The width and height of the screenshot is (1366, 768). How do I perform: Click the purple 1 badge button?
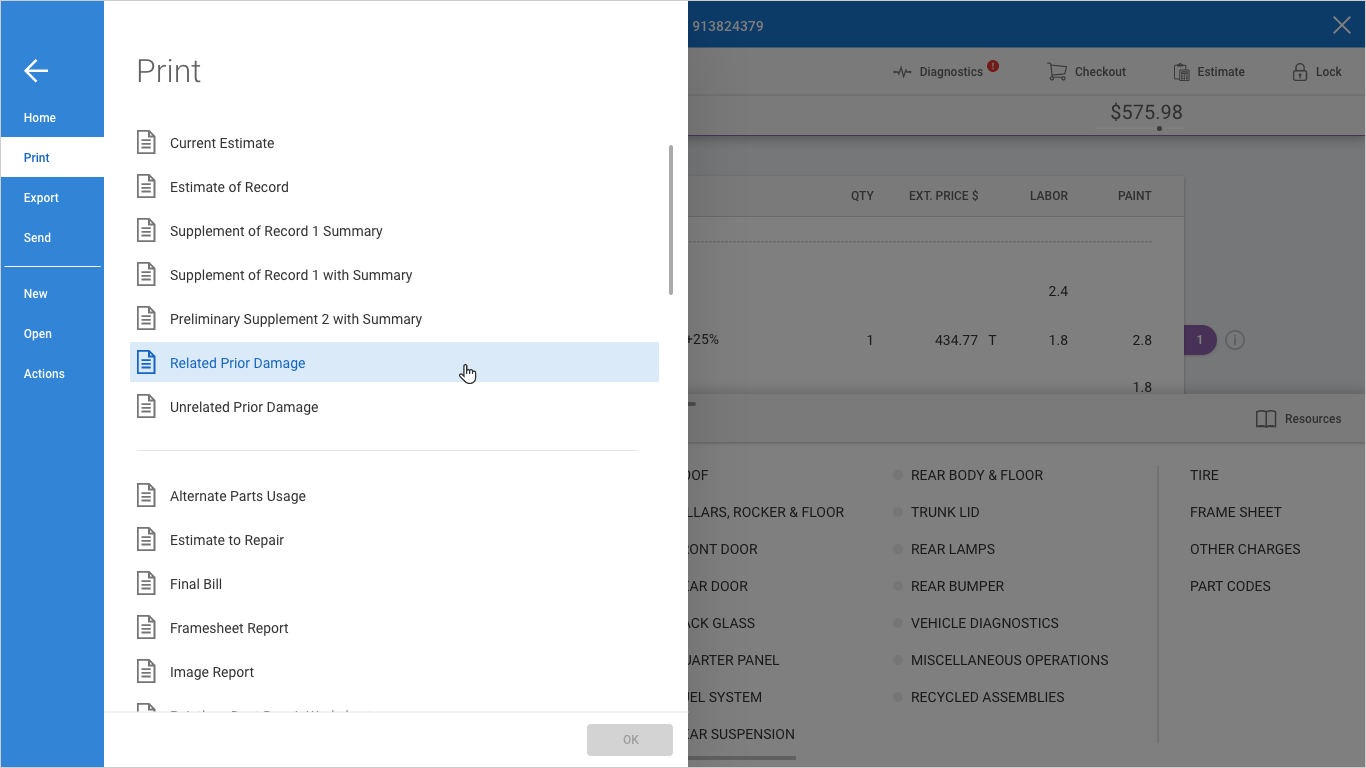pyautogui.click(x=1199, y=340)
